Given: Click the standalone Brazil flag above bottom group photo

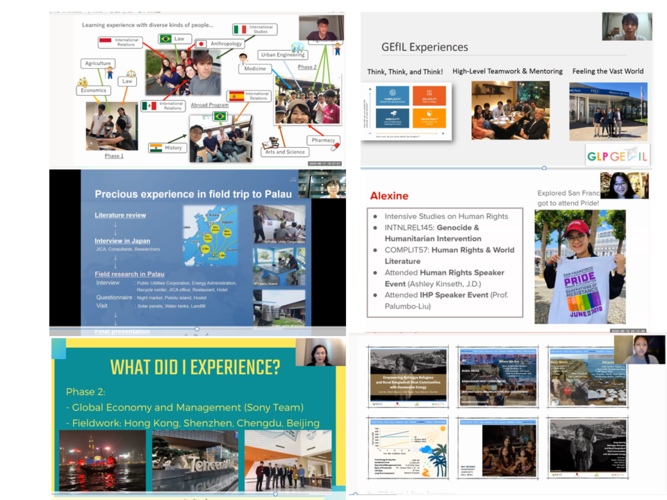Looking at the screenshot, I should pos(220,116).
